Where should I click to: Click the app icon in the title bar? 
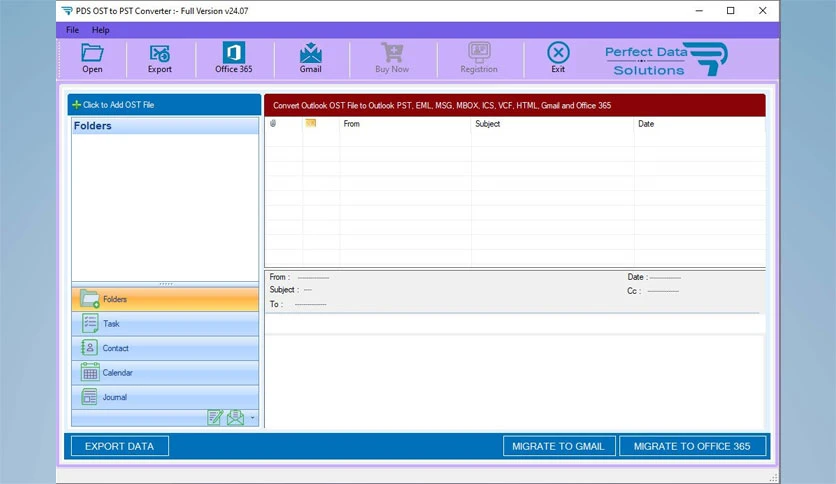coord(67,11)
